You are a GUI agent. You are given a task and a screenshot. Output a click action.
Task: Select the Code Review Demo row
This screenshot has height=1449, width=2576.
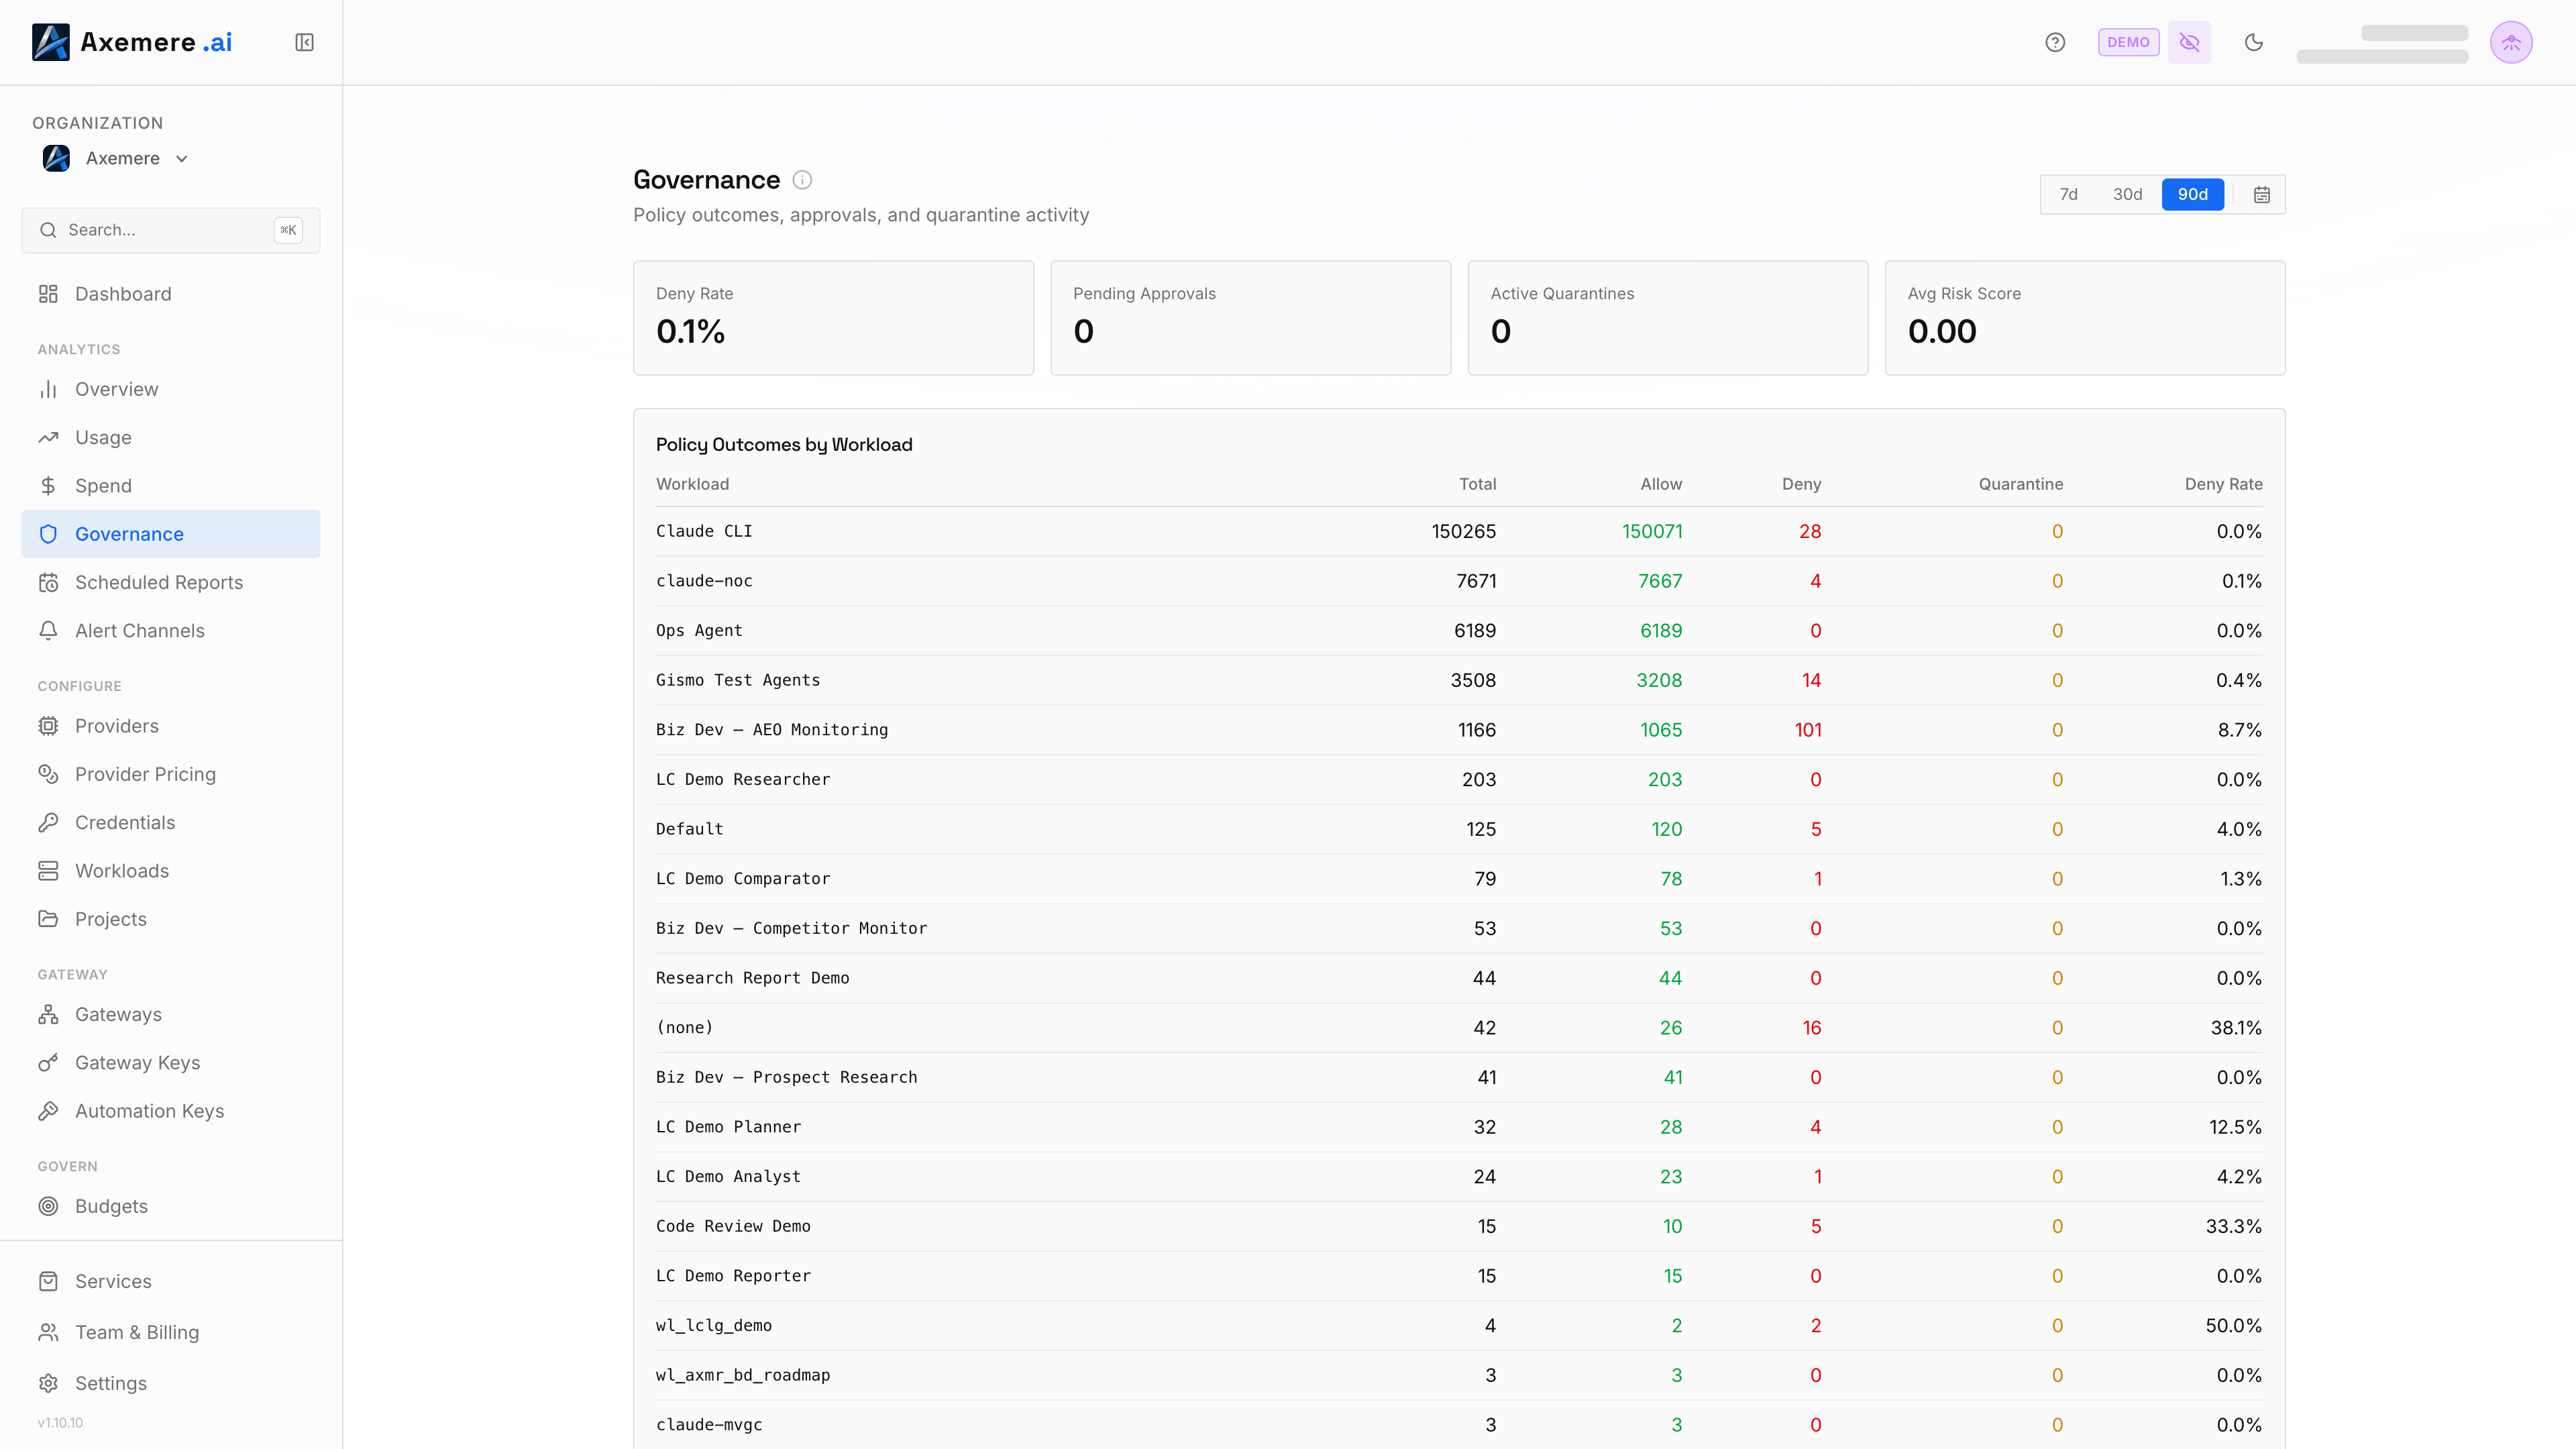pos(1459,1226)
